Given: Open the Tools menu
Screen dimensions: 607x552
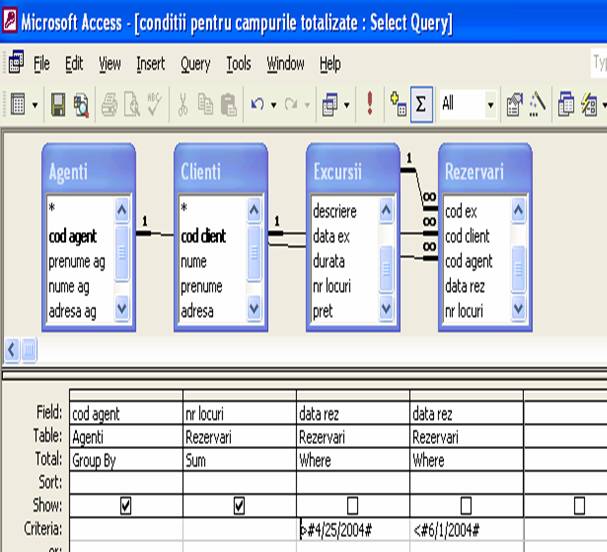Looking at the screenshot, I should click(238, 64).
